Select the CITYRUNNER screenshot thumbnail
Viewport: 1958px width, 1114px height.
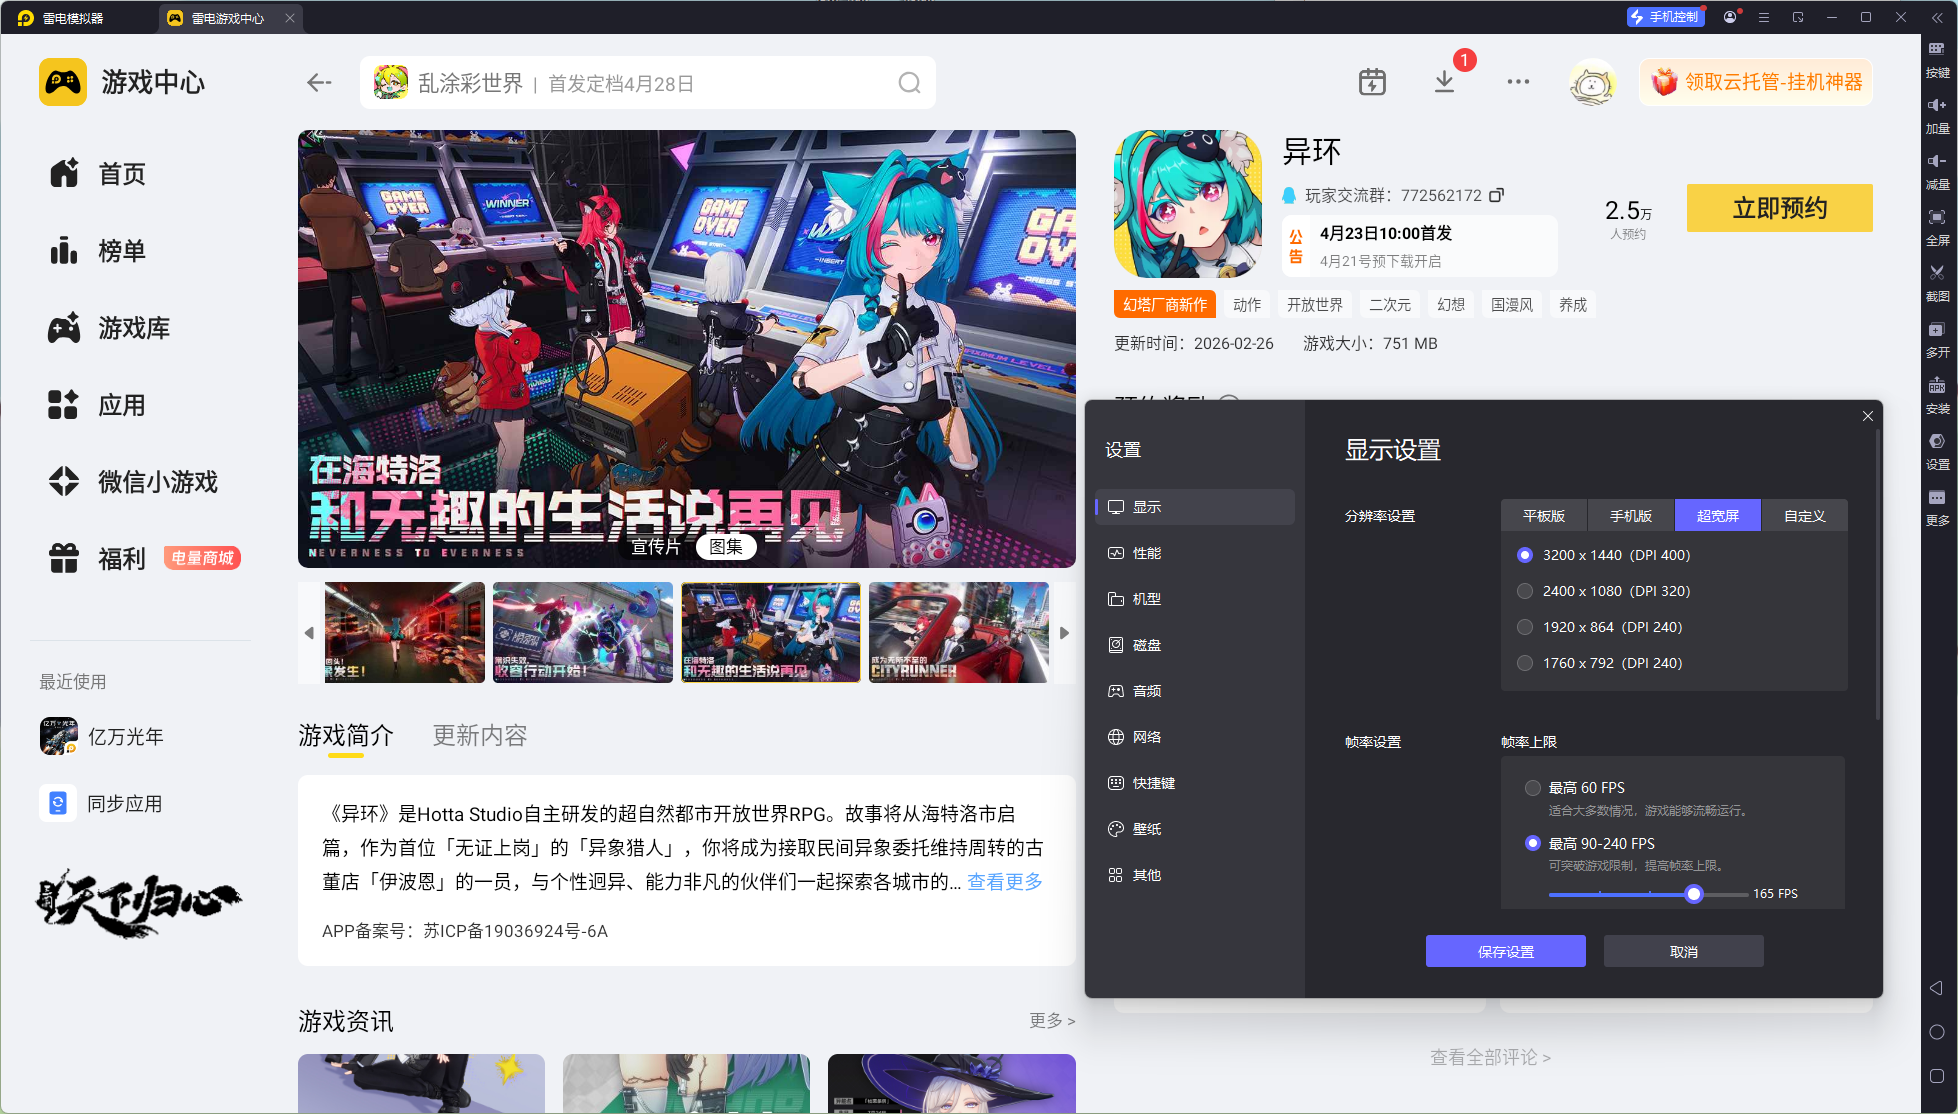click(958, 632)
